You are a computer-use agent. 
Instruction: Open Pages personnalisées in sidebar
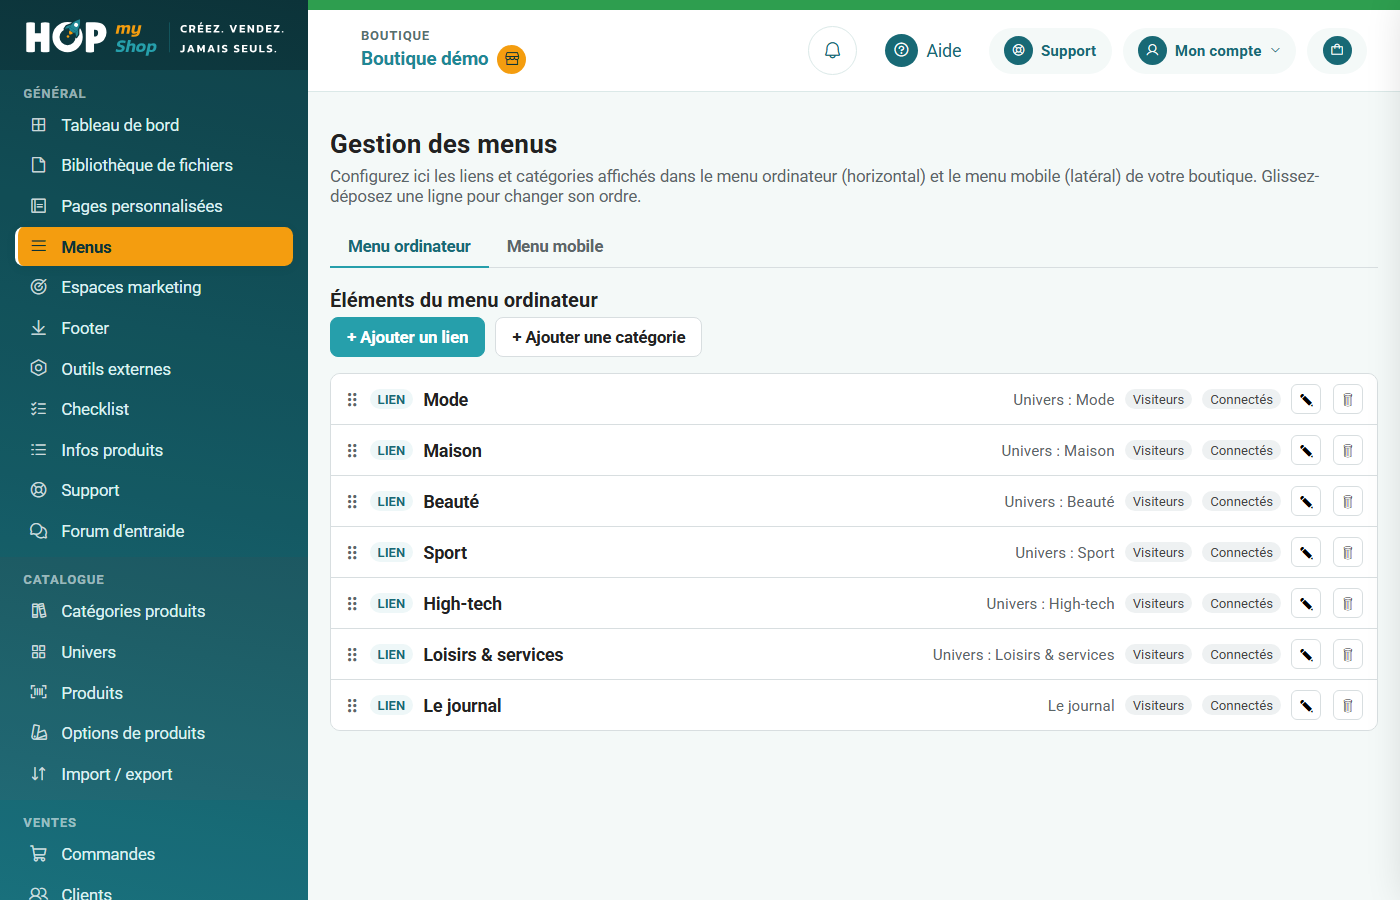(154, 206)
